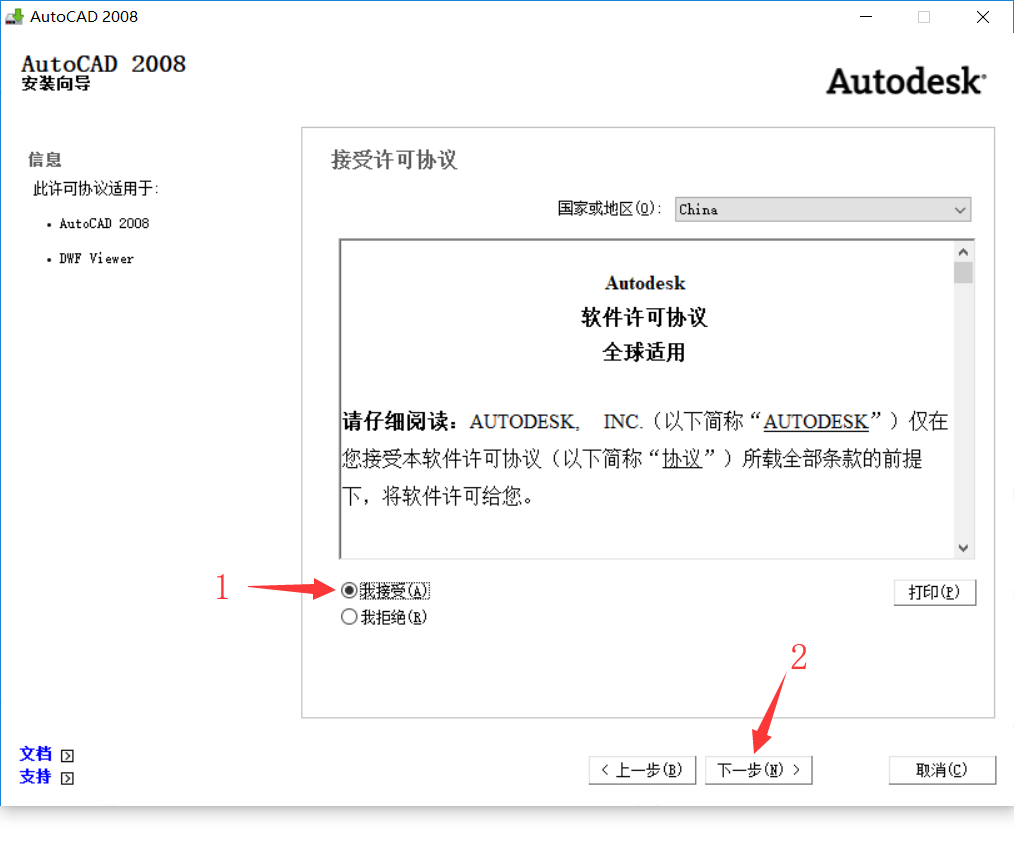Select the 我拒绝(R) radio button
1014x857 pixels.
[x=349, y=617]
